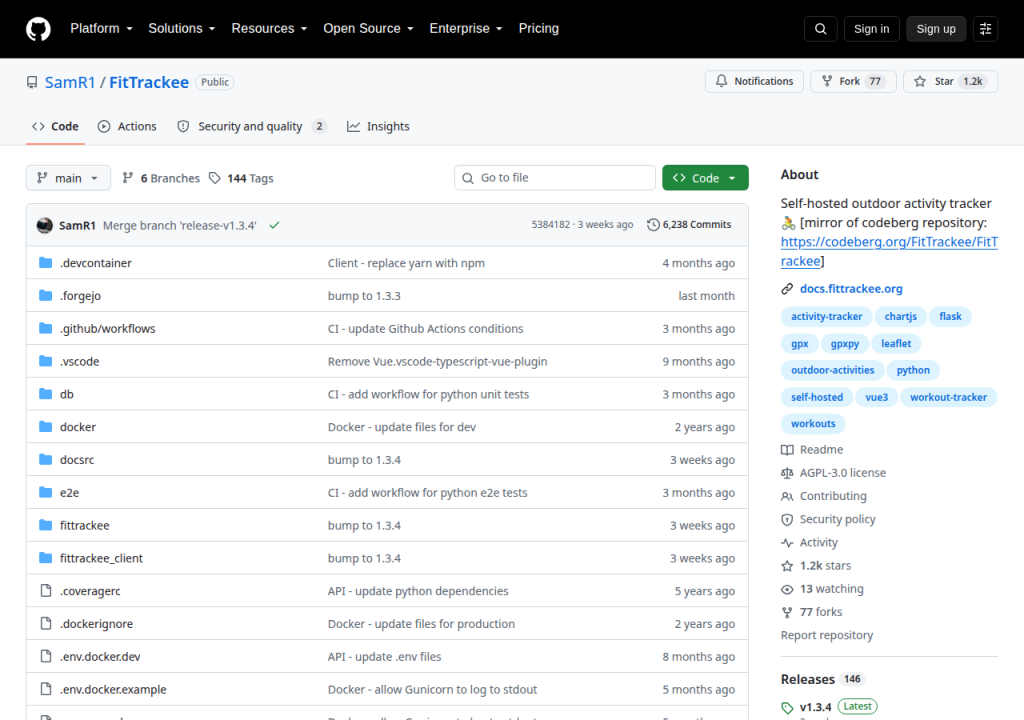Click the fork icon in Fork button

827,81
